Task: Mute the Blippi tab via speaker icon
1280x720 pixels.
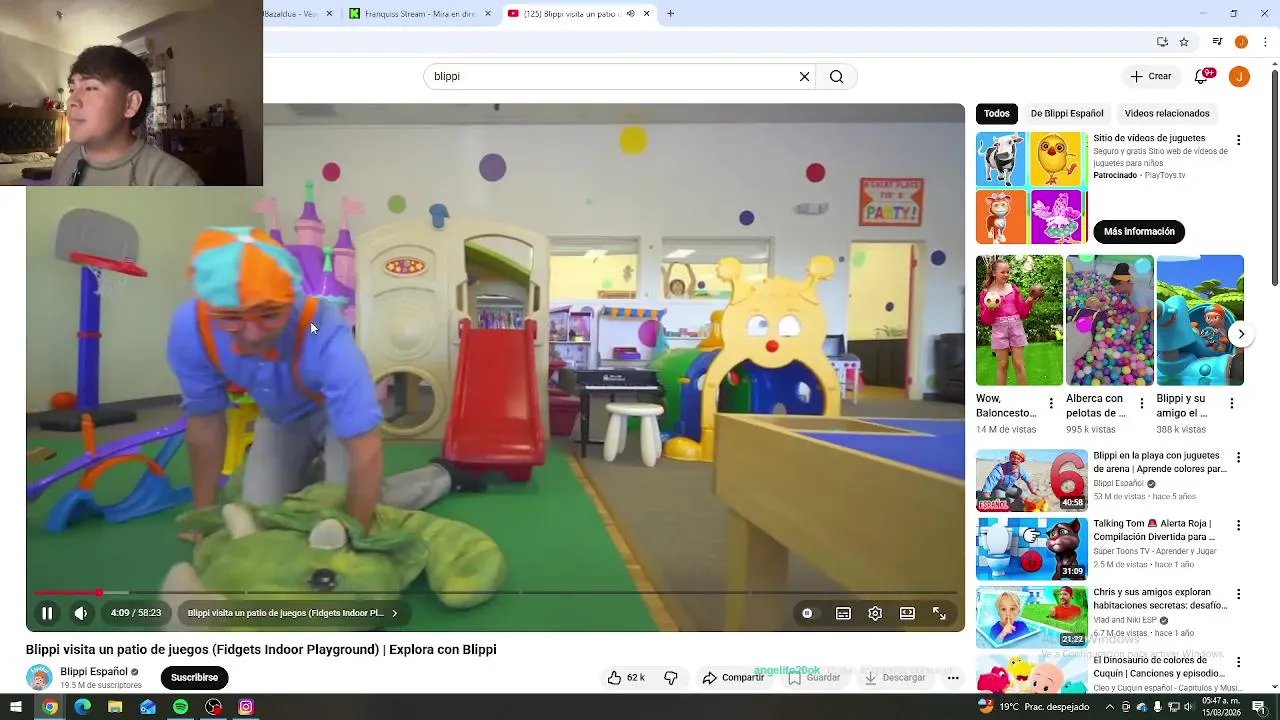Action: click(x=630, y=14)
